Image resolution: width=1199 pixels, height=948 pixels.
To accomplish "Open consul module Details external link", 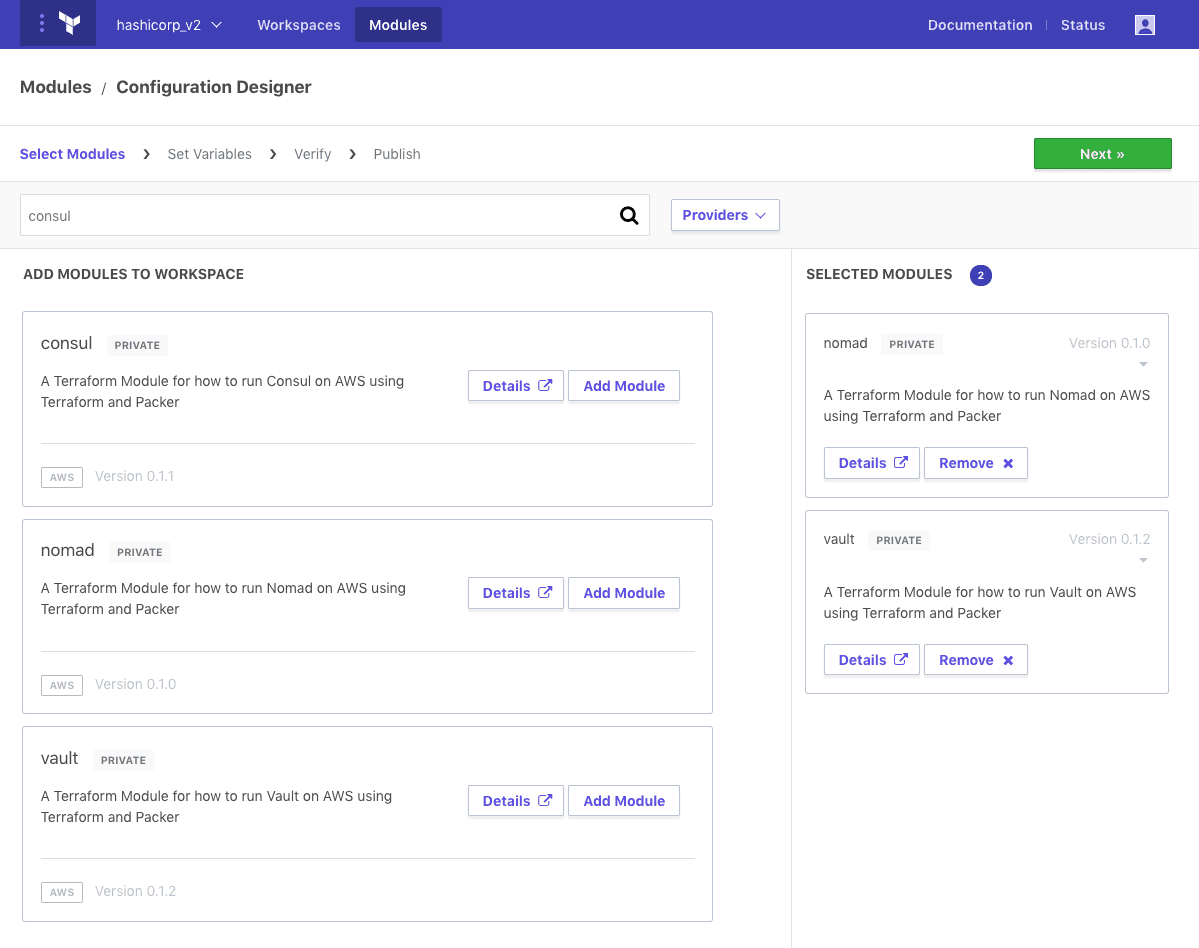I will click(516, 386).
